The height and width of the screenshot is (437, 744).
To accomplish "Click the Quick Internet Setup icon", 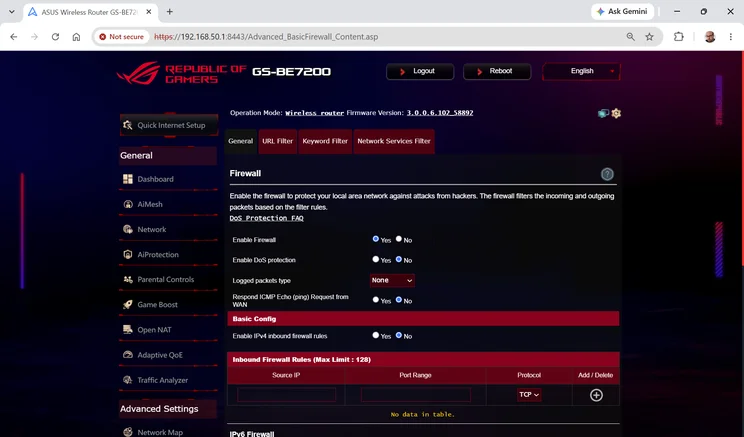I will pyautogui.click(x=128, y=125).
